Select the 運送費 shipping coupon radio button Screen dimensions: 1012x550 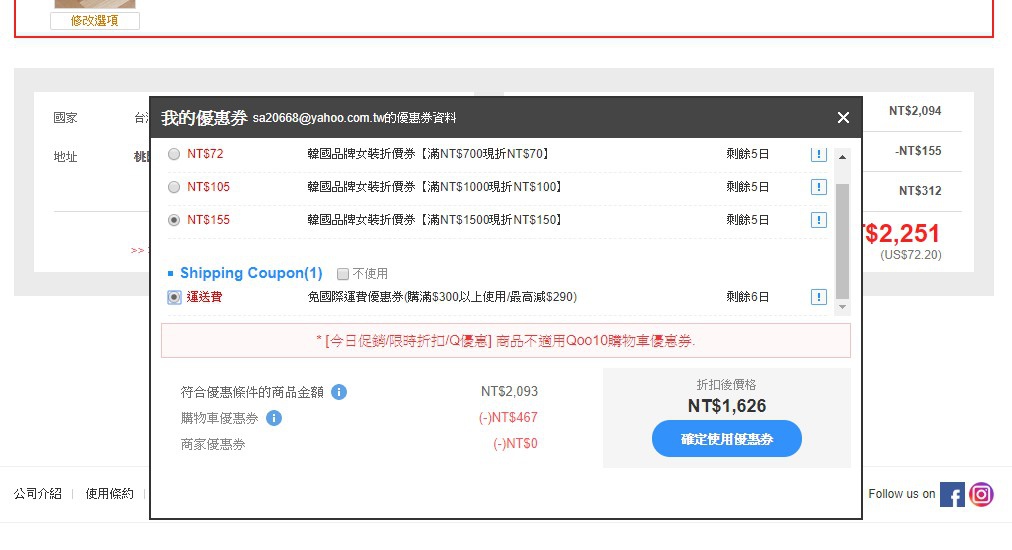point(174,297)
